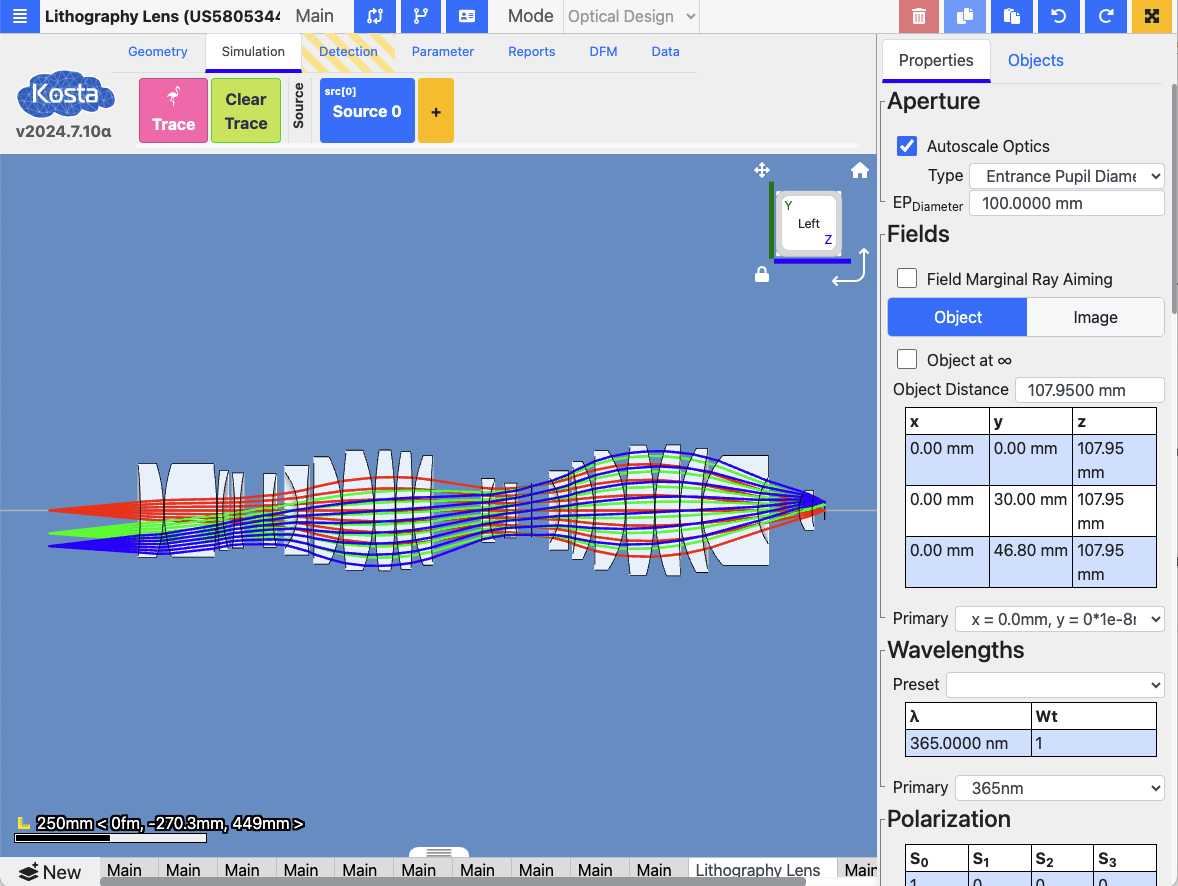Click the red trash delete icon
1178x886 pixels.
coord(918,16)
